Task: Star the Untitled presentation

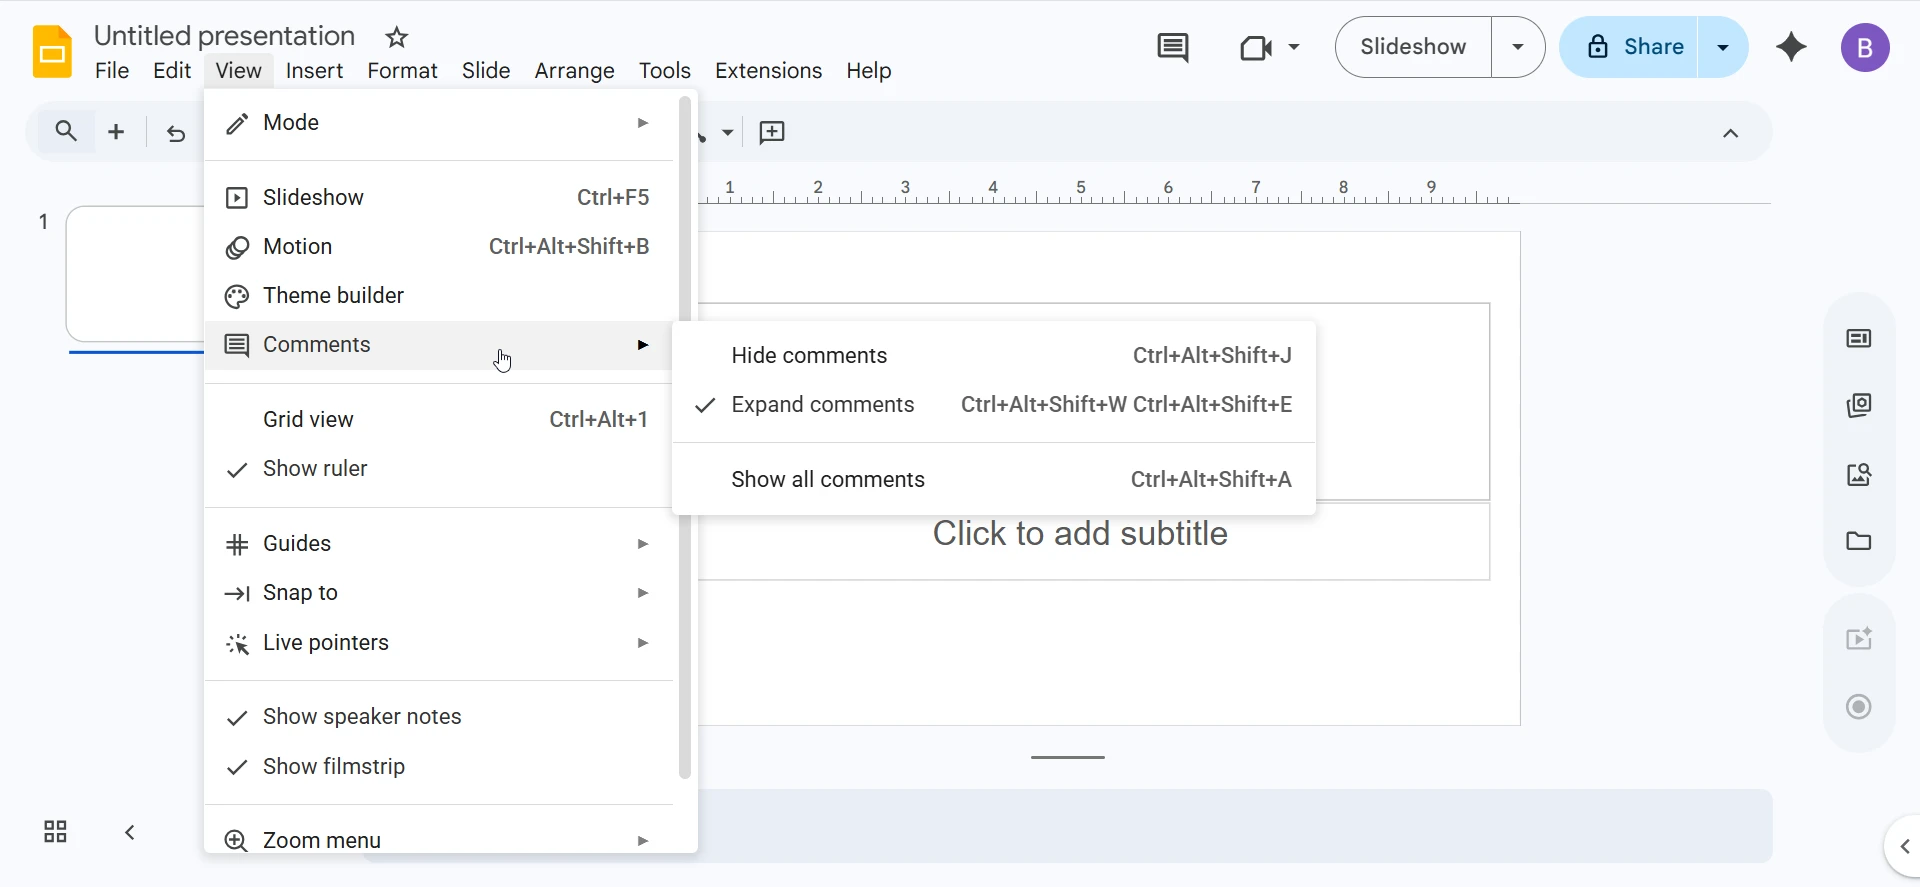Action: coord(397,38)
